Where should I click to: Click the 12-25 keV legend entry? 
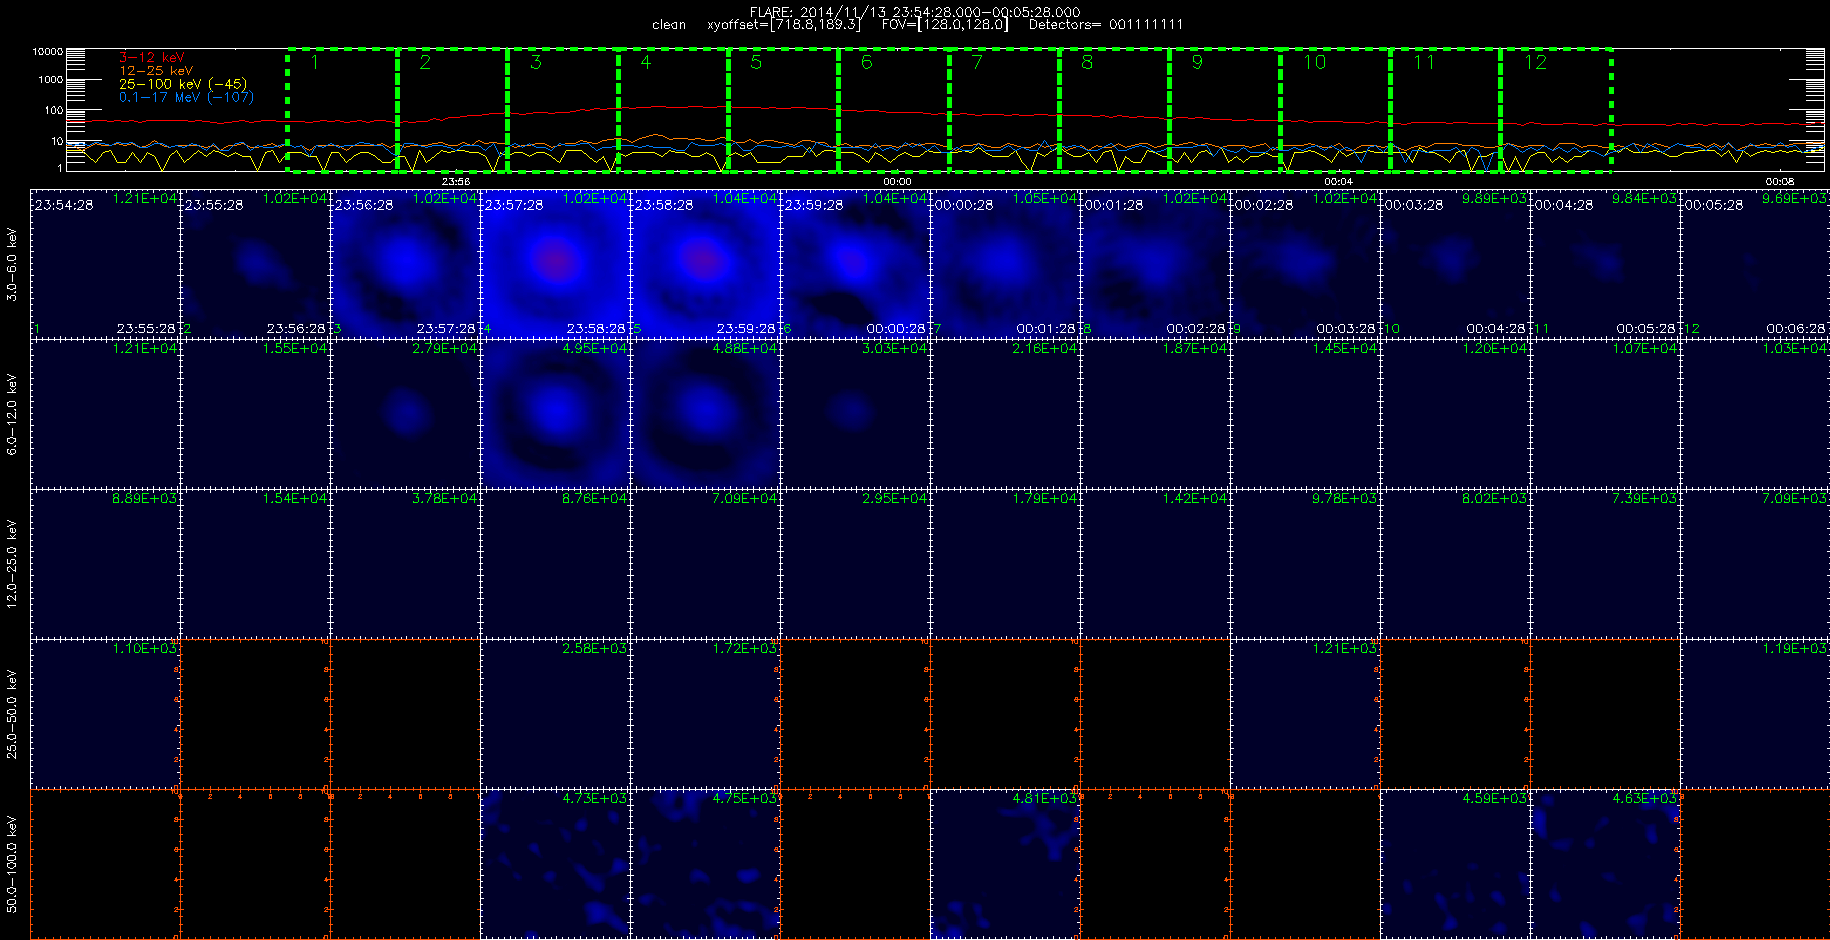pyautogui.click(x=156, y=71)
